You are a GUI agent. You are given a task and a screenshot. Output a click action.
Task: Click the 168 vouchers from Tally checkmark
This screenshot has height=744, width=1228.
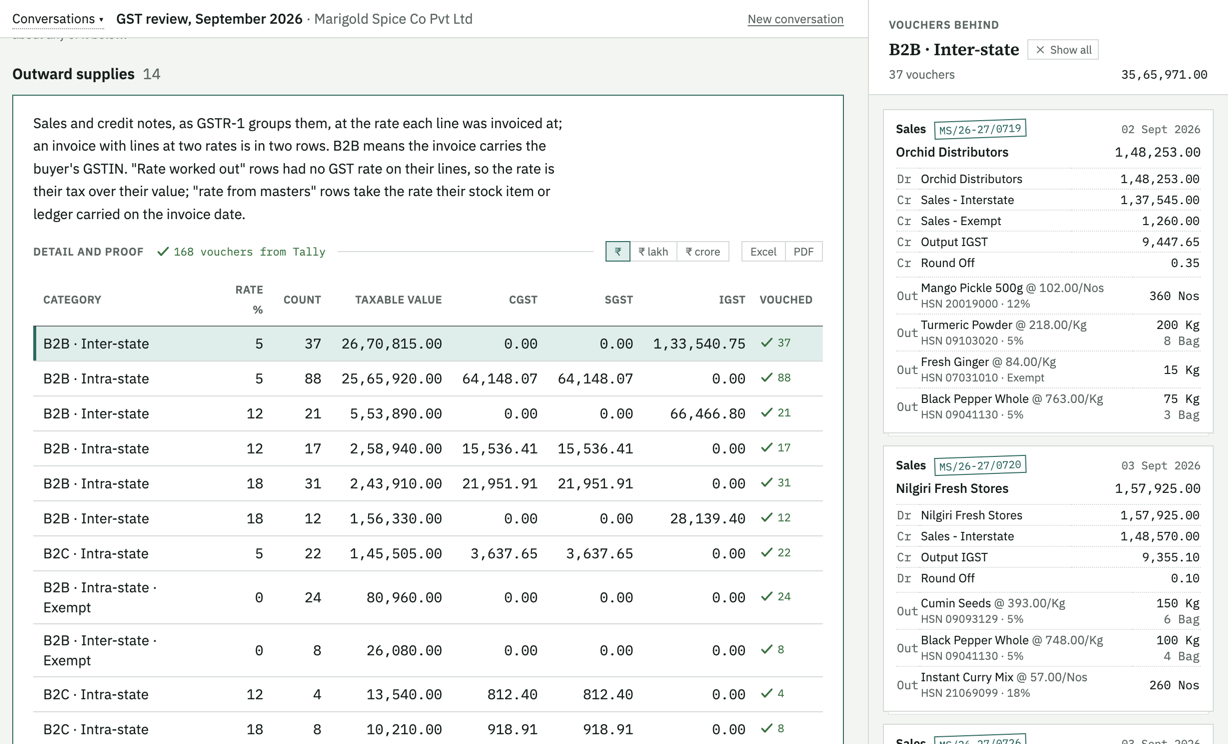click(x=241, y=252)
